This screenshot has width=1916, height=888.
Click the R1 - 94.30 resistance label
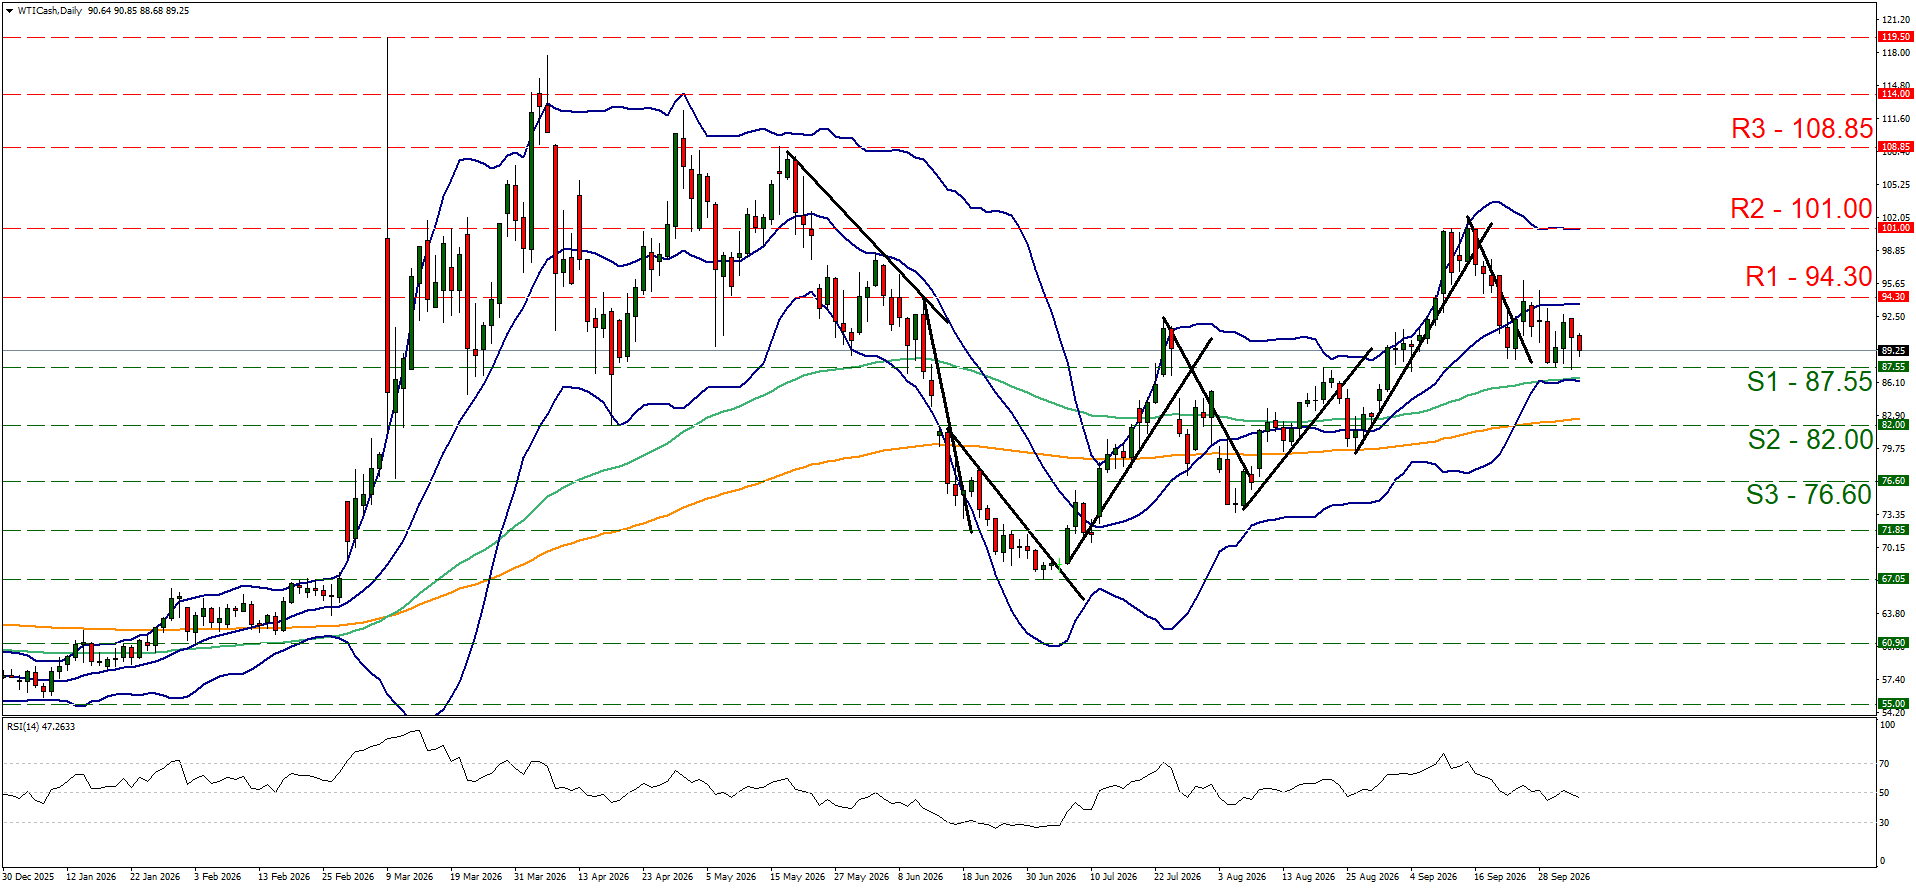click(x=1809, y=276)
